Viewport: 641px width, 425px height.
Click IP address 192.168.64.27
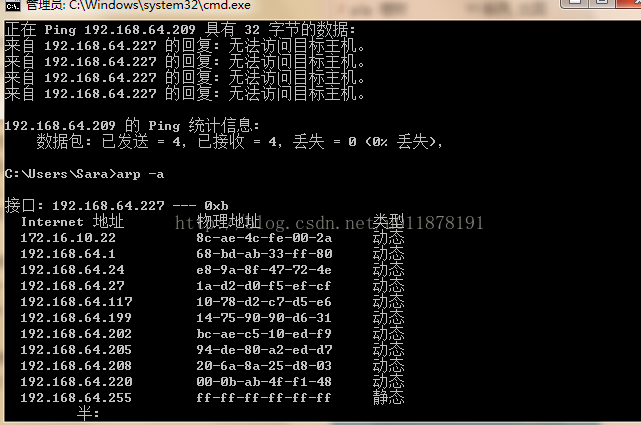click(x=72, y=285)
